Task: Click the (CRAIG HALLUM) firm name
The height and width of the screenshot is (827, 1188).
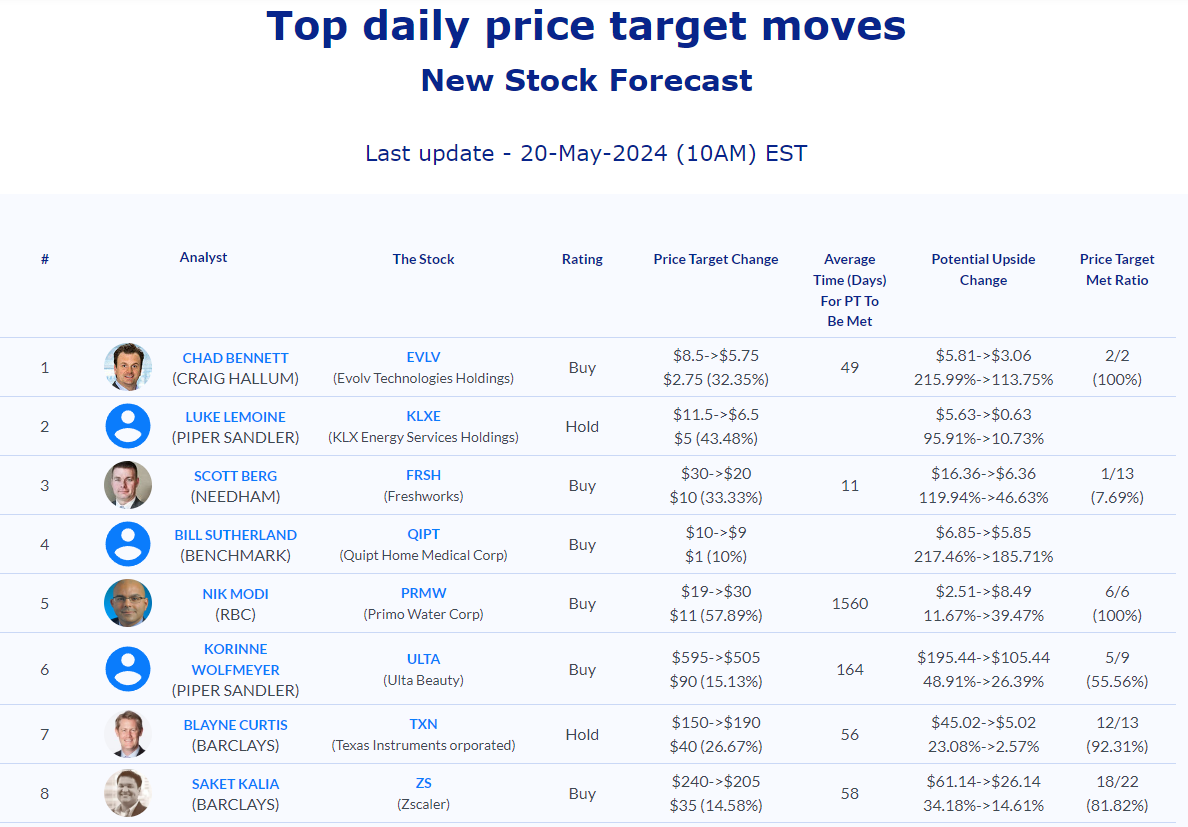Action: point(236,379)
